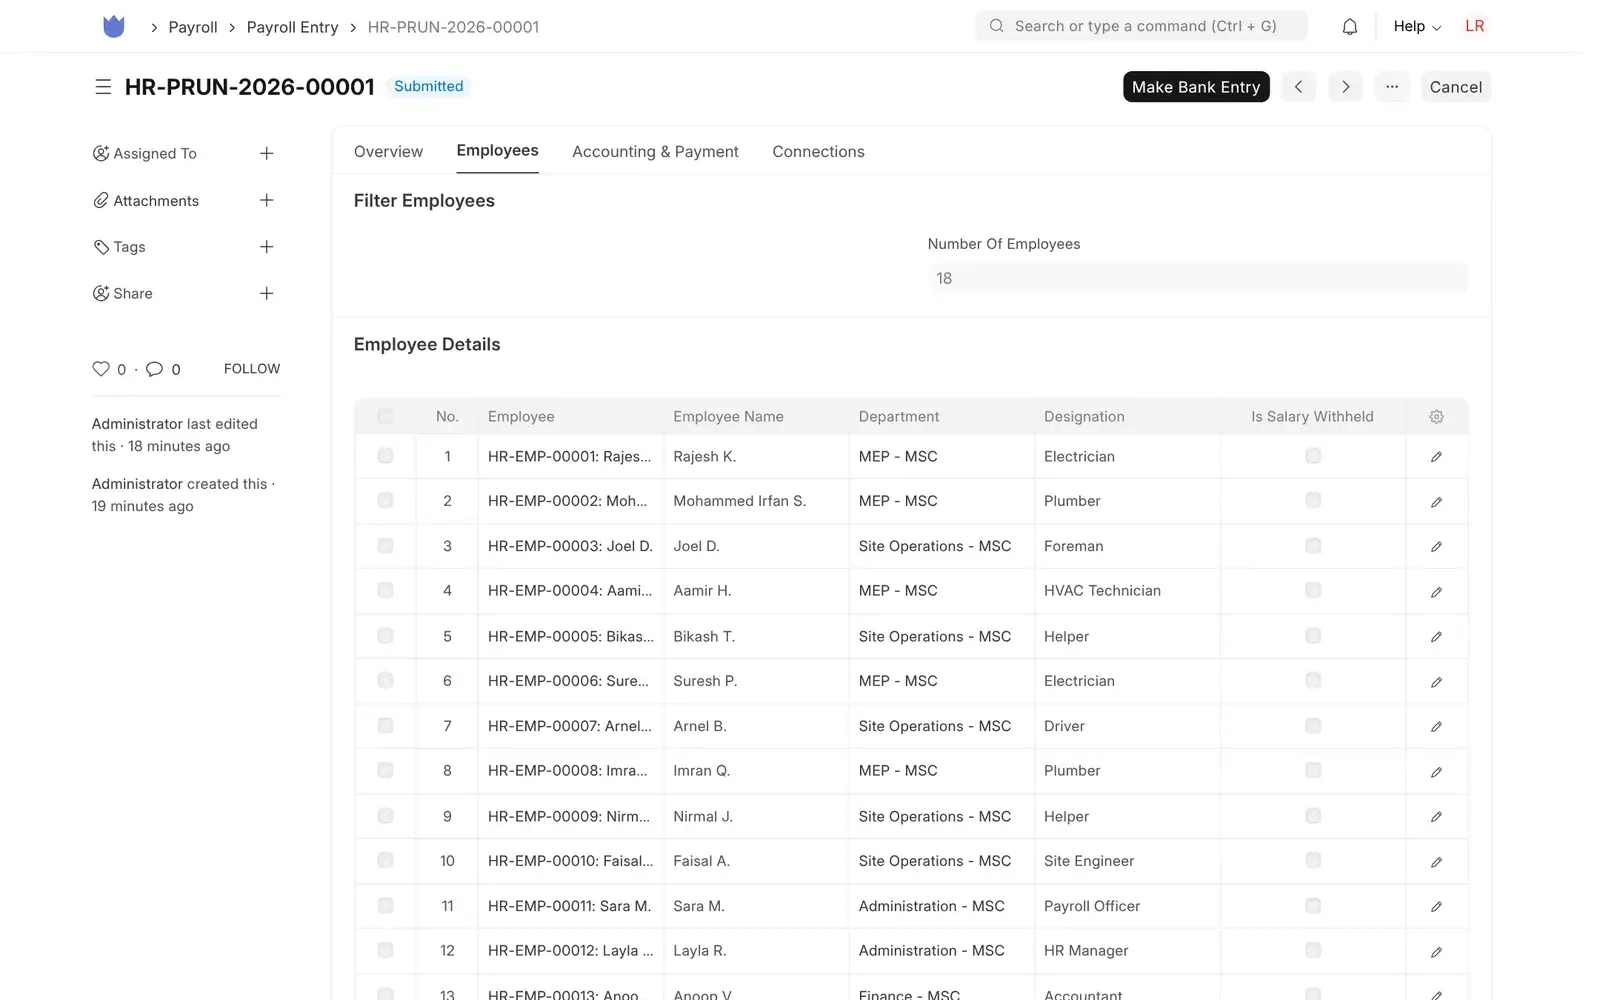The image size is (1600, 1000).
Task: Open Accounting & Payment tab
Action: (x=655, y=152)
